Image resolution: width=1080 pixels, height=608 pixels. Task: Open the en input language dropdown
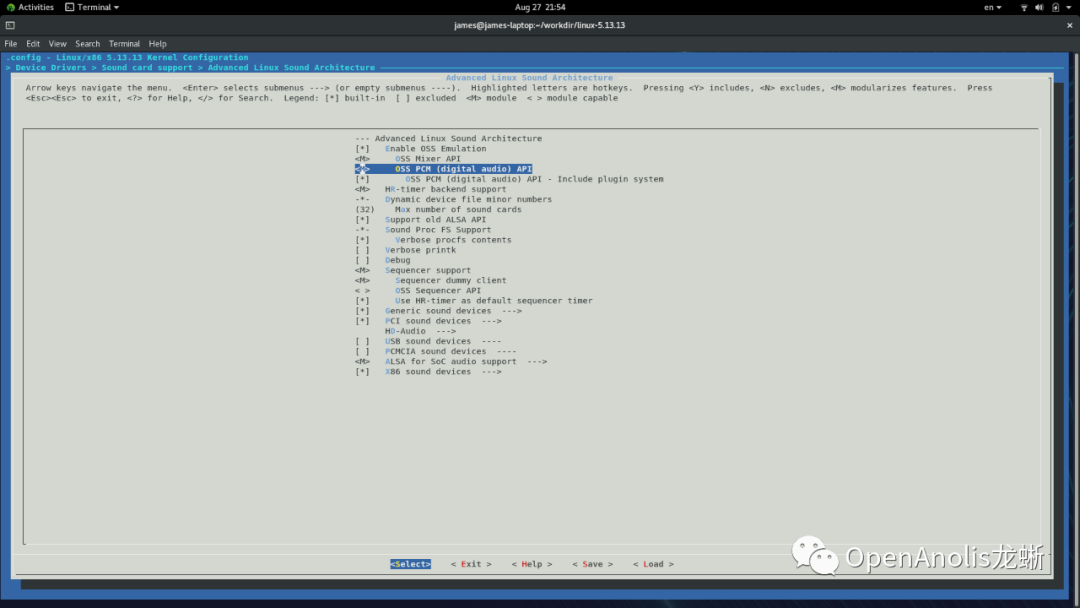[993, 7]
